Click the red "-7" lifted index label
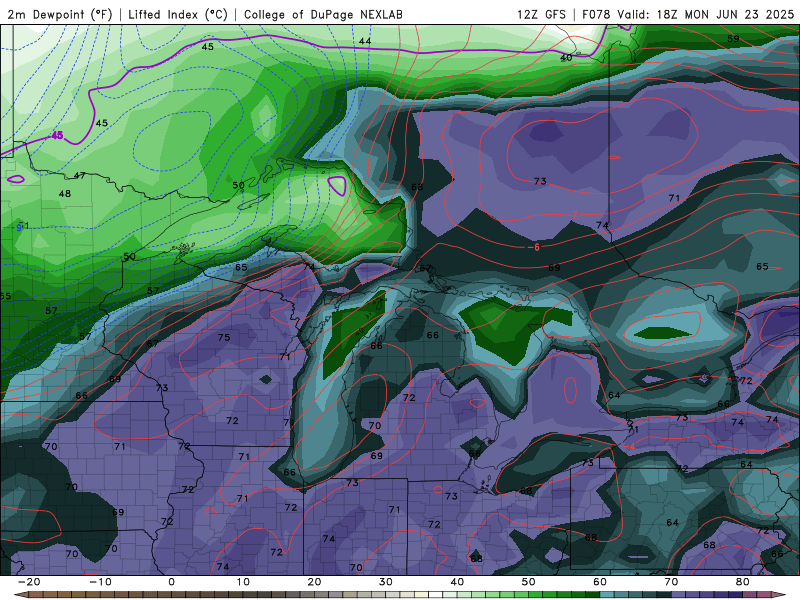The width and height of the screenshot is (800, 600). [x=573, y=215]
